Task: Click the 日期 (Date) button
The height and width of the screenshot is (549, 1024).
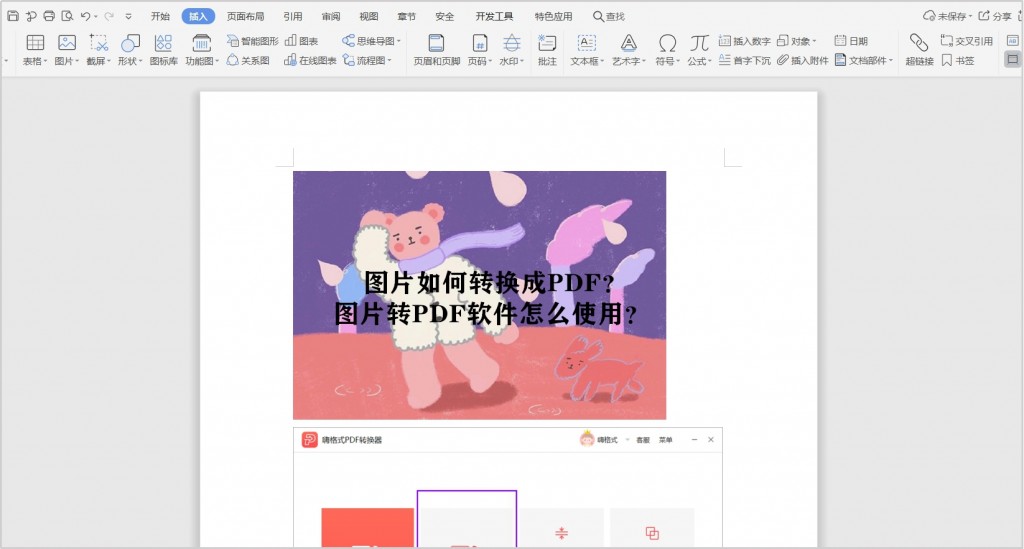Action: coord(851,40)
